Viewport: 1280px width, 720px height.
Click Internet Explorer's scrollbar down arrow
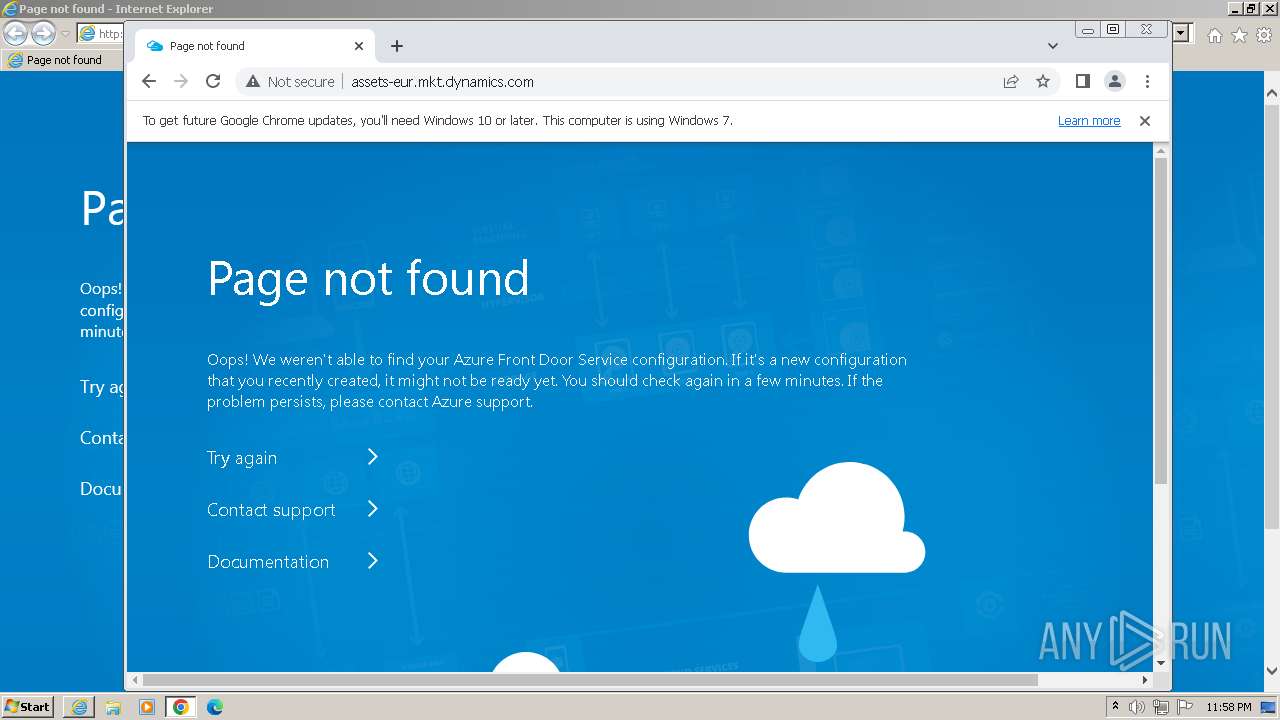(1272, 671)
